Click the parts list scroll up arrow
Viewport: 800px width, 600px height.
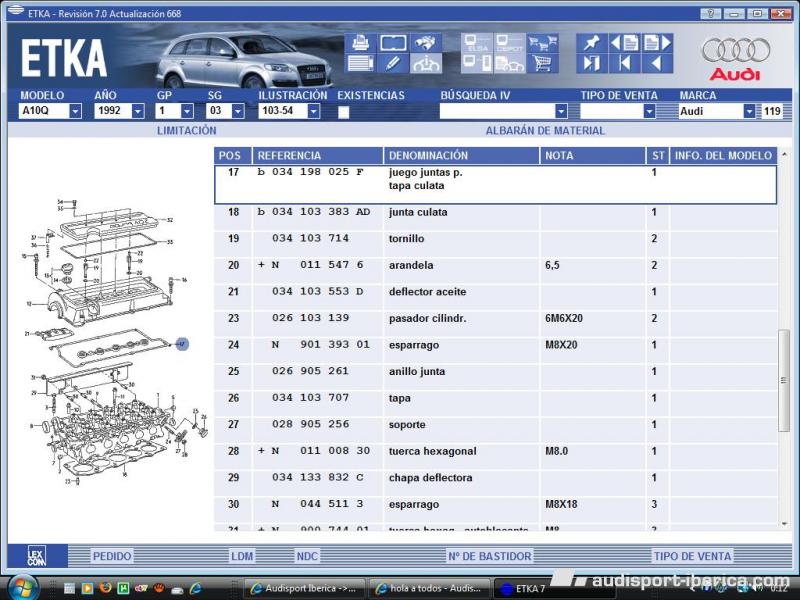pos(784,154)
